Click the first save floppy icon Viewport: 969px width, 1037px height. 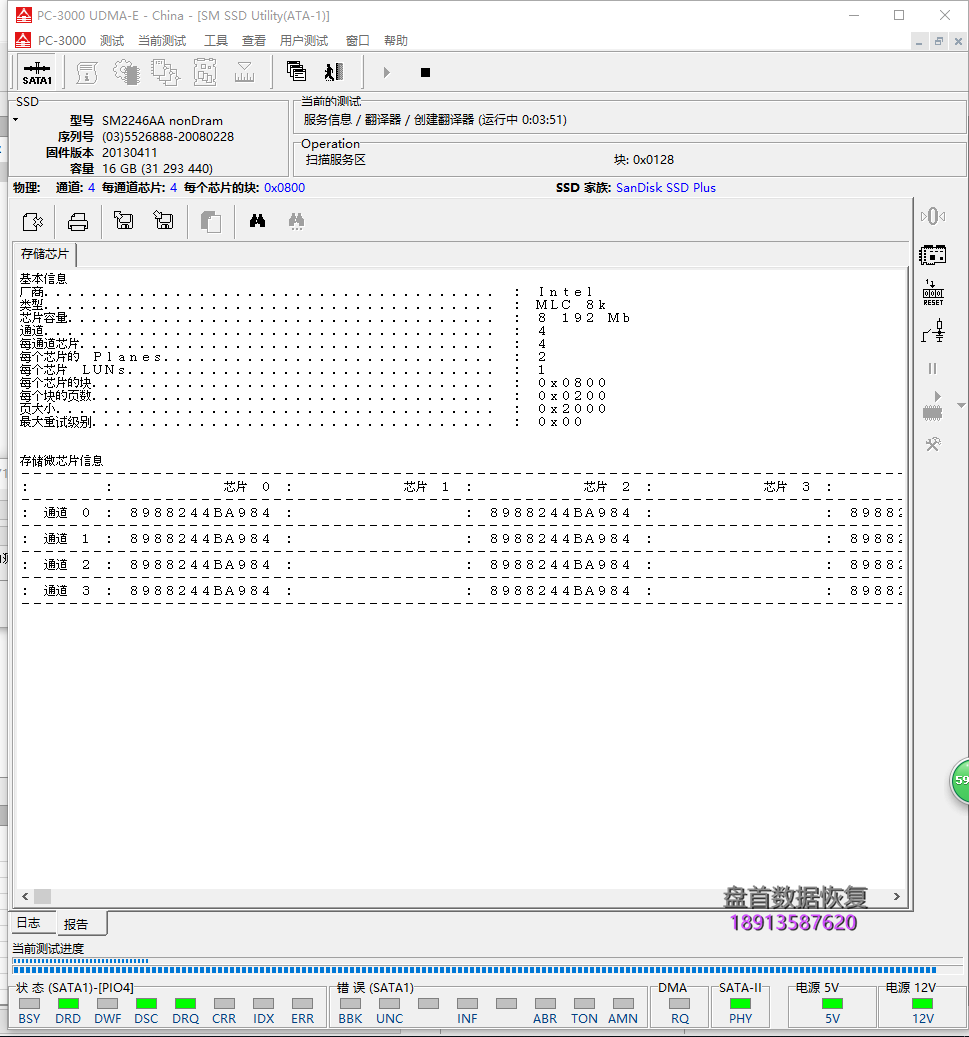click(124, 221)
